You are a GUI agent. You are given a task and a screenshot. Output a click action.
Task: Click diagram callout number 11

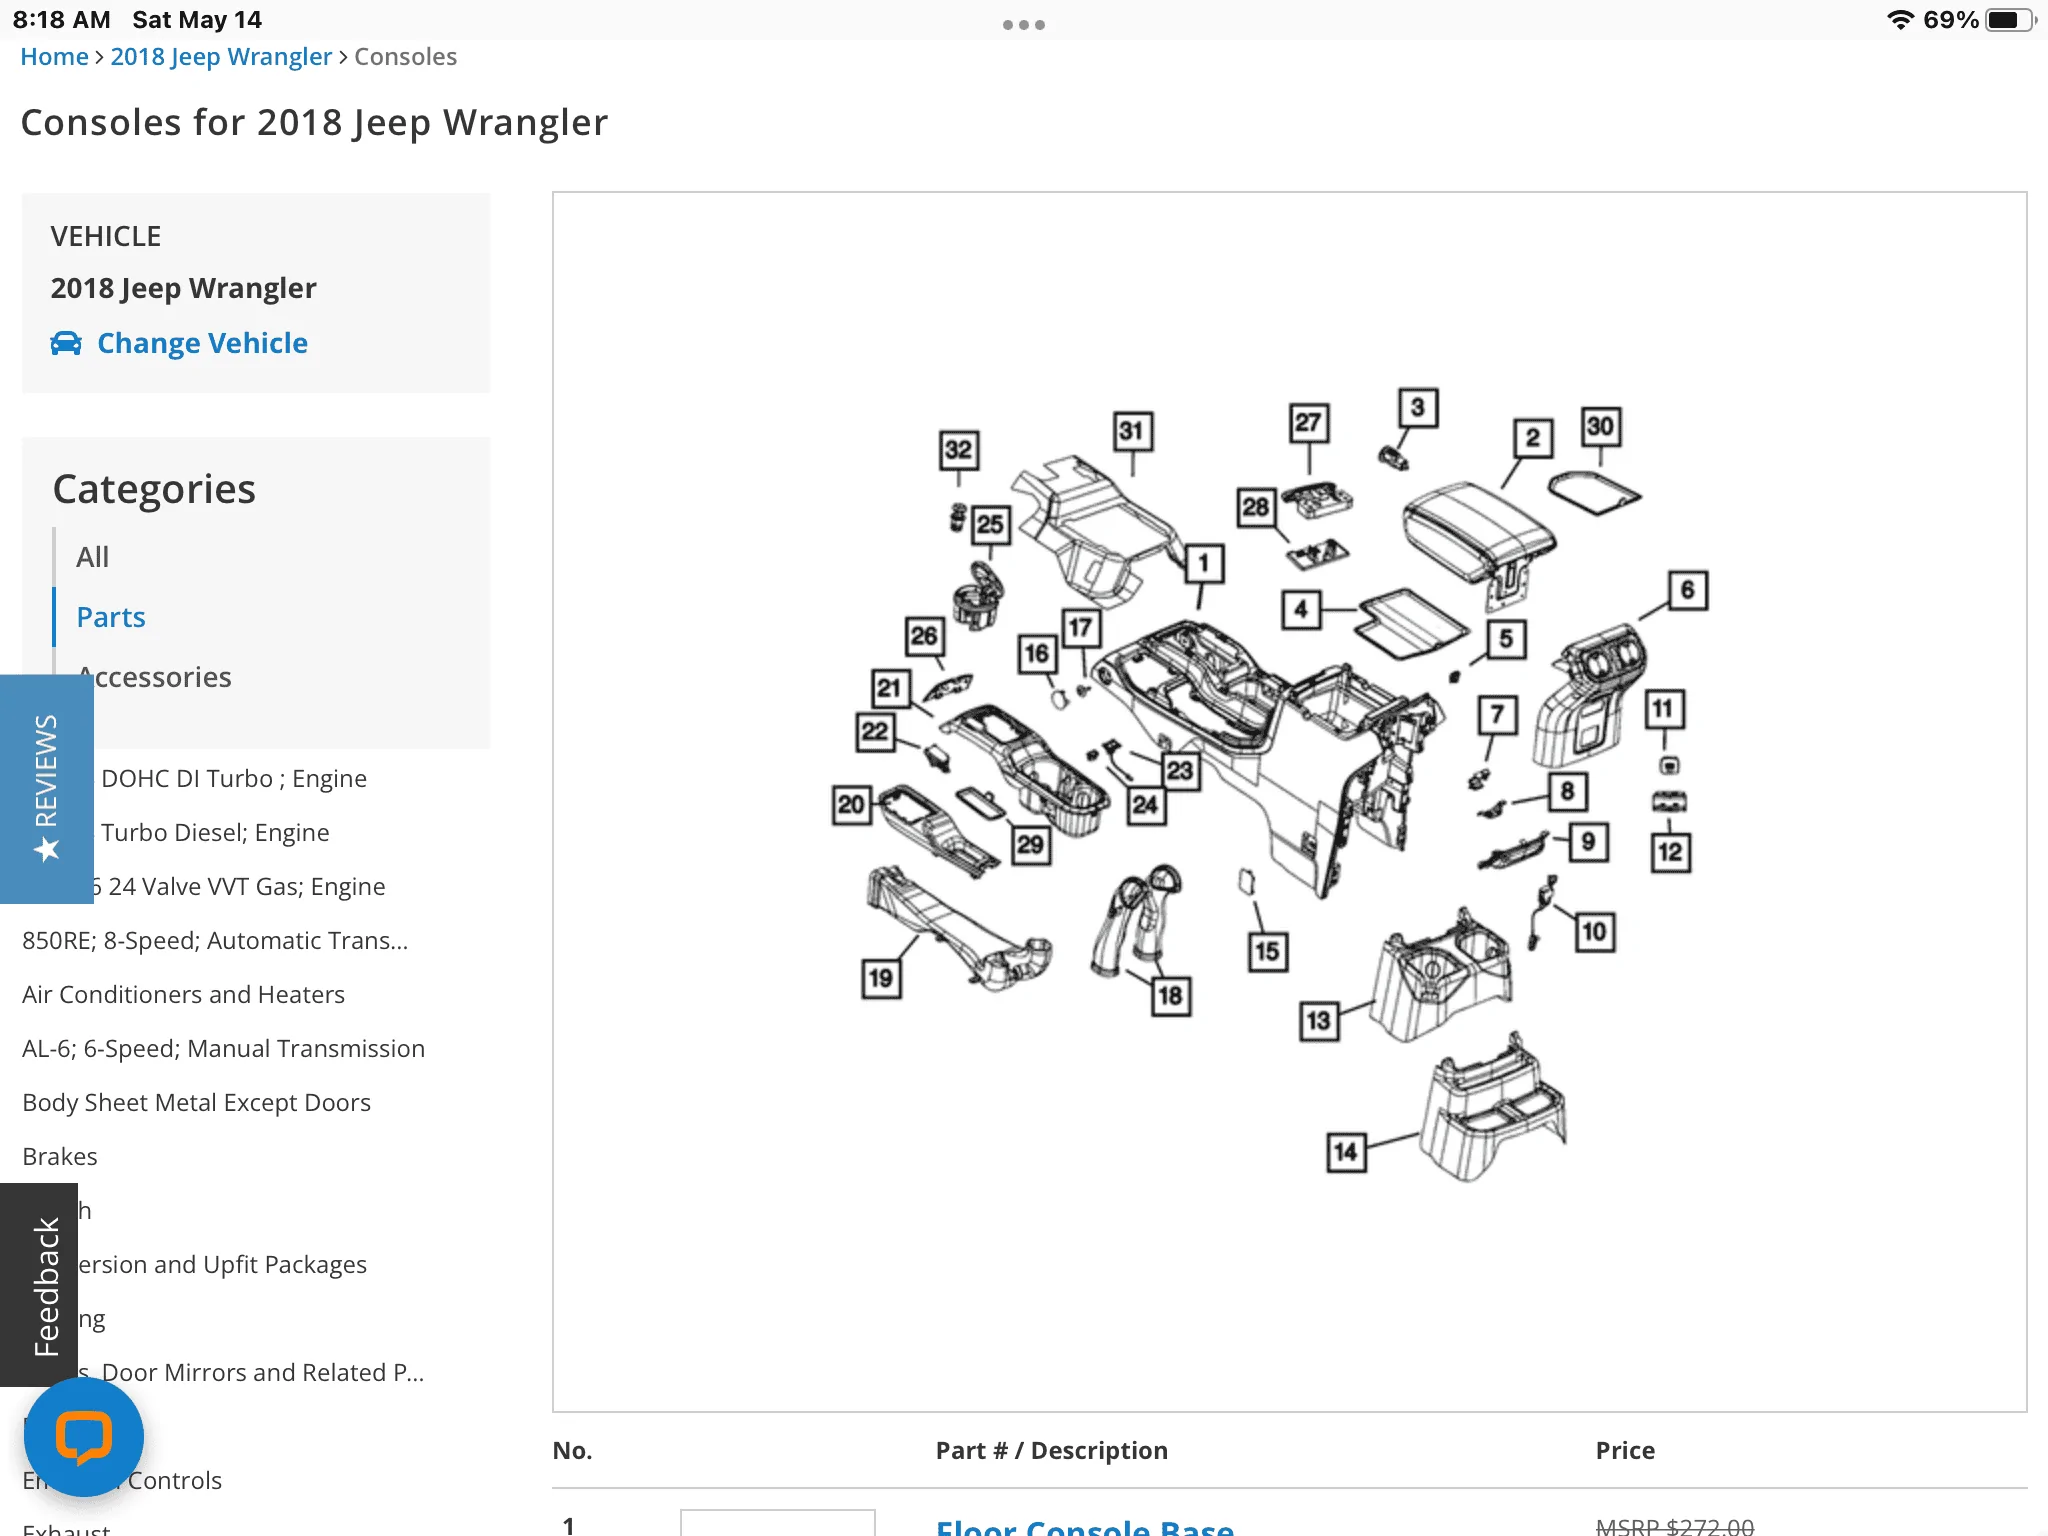[x=1664, y=709]
